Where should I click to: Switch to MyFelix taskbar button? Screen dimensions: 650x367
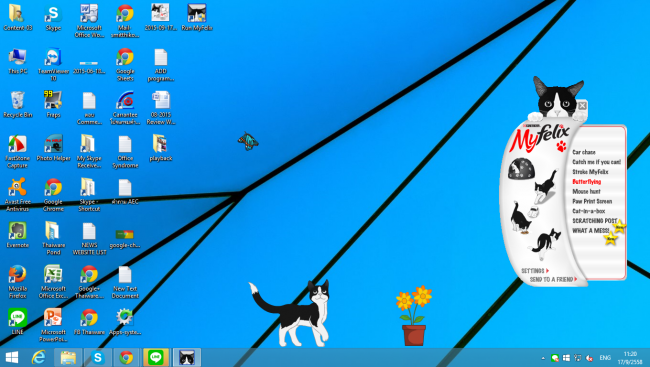pyautogui.click(x=187, y=357)
